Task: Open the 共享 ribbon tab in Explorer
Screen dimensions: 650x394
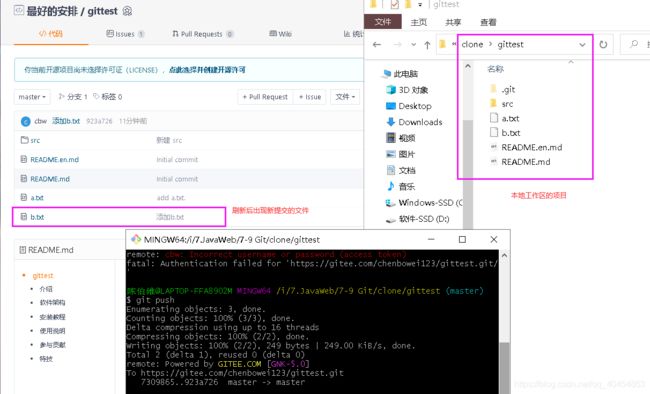Action: pos(453,22)
